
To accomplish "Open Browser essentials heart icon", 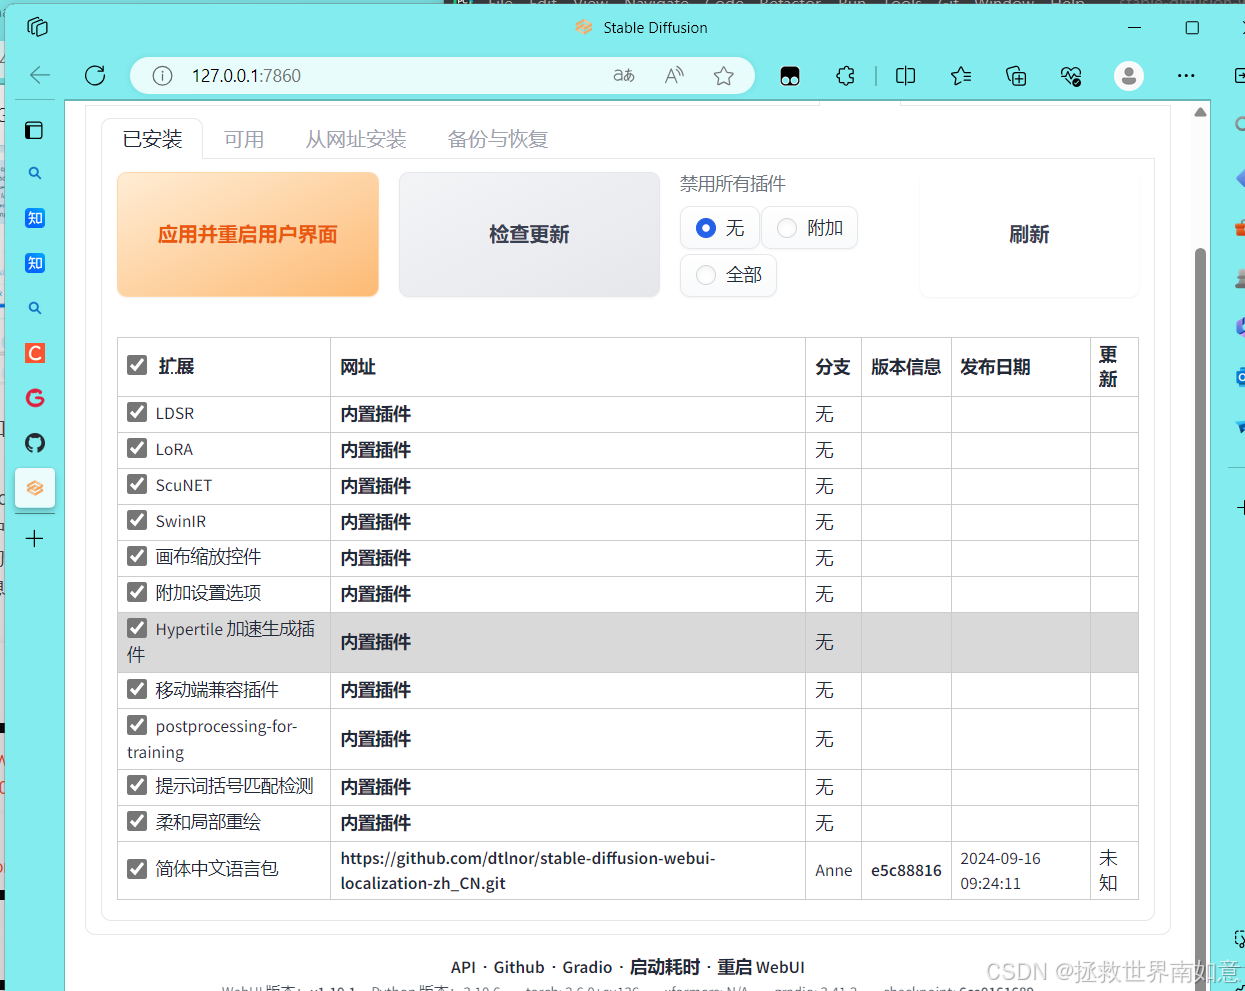I will pos(1071,76).
